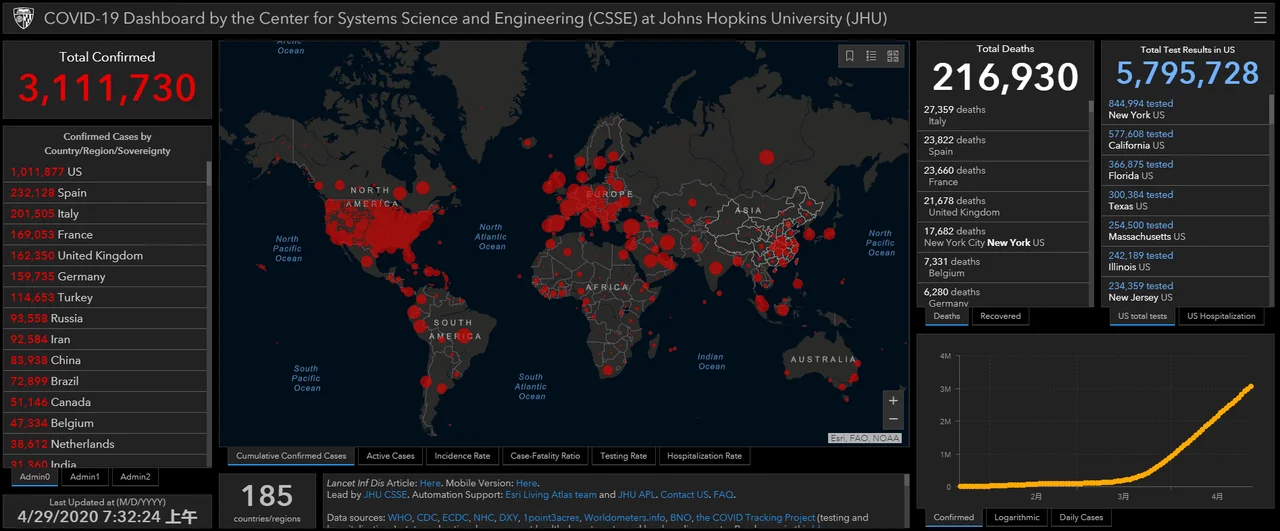Open the hamburger menu in header

[1260, 18]
